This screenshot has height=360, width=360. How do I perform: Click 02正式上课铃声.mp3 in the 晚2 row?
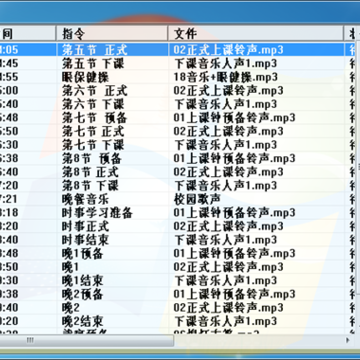pyautogui.click(x=228, y=308)
